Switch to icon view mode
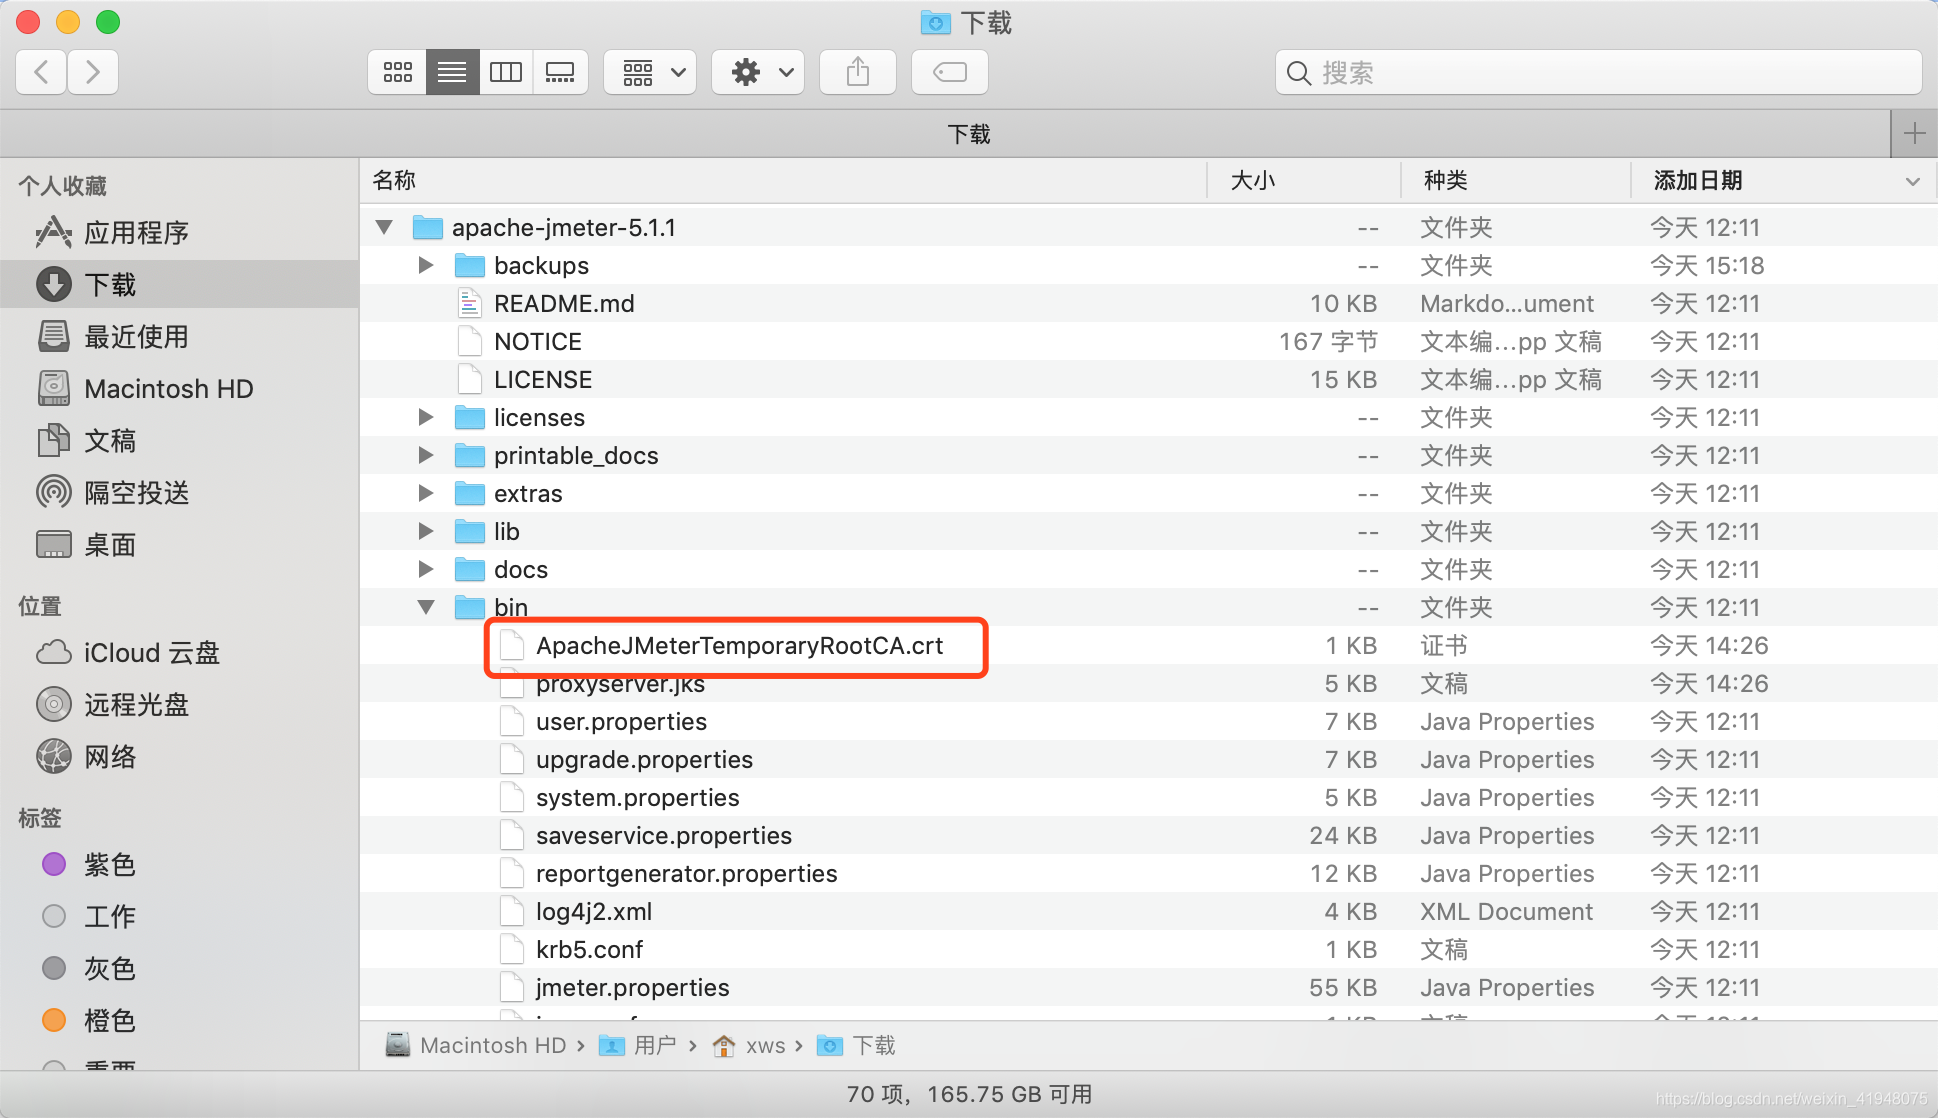The image size is (1938, 1118). coord(397,72)
